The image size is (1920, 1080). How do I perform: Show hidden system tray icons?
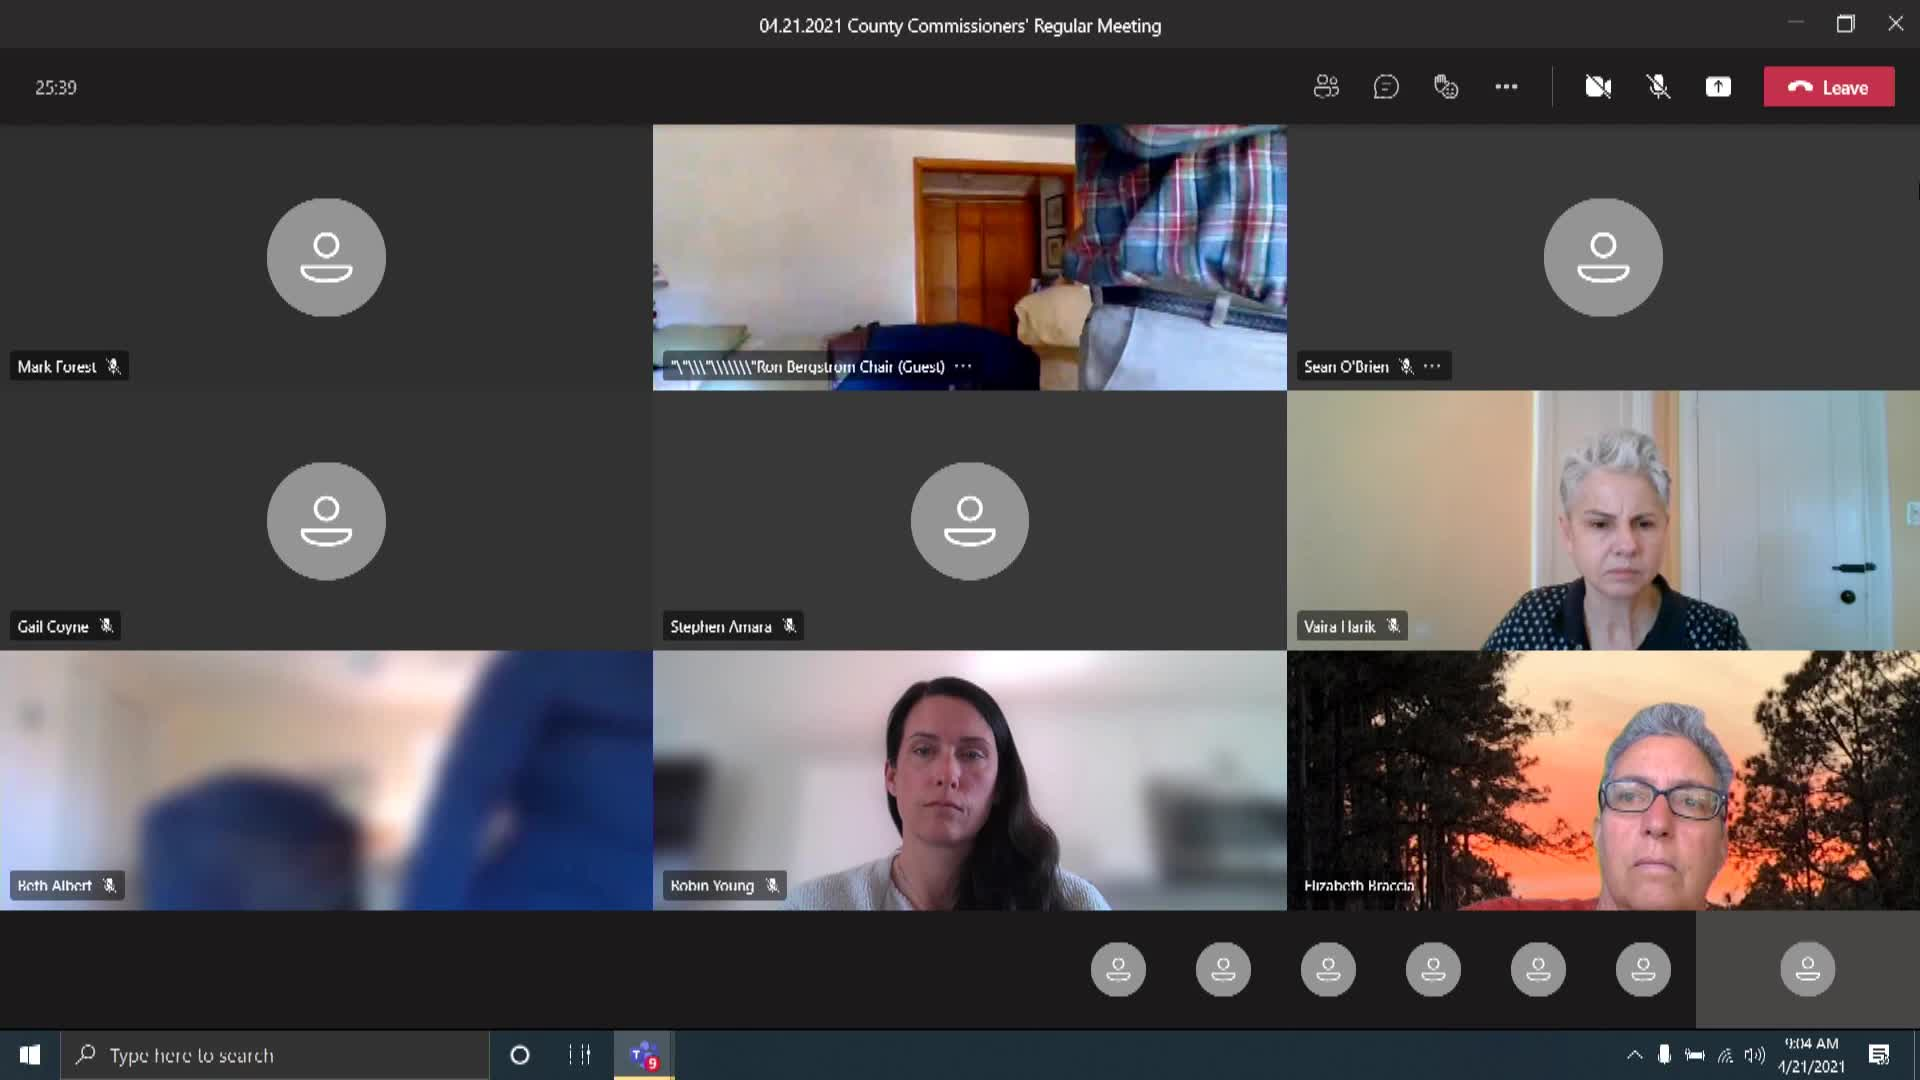point(1634,1055)
